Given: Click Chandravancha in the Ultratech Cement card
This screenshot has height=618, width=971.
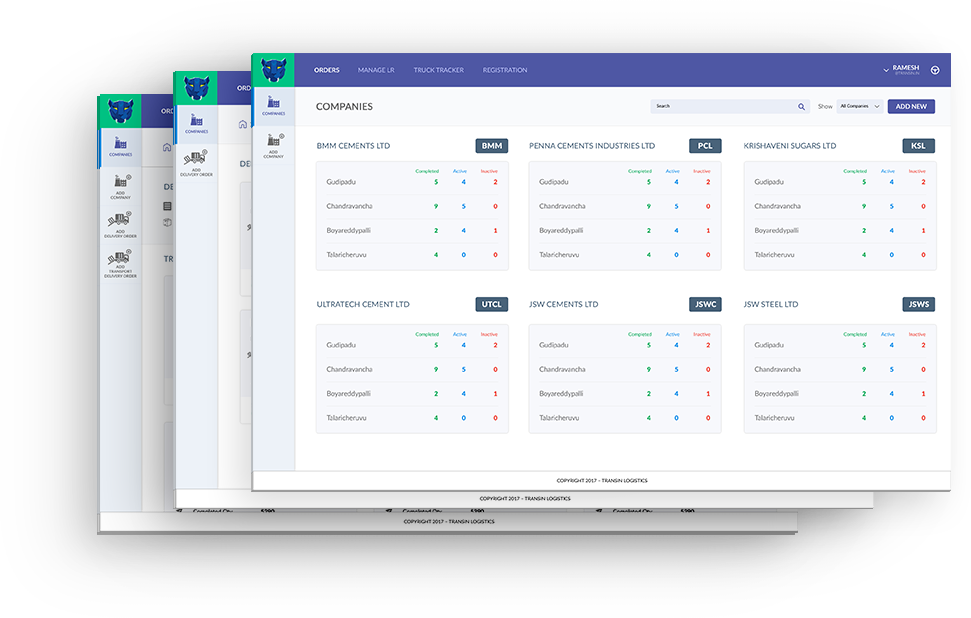Looking at the screenshot, I should click(x=349, y=369).
